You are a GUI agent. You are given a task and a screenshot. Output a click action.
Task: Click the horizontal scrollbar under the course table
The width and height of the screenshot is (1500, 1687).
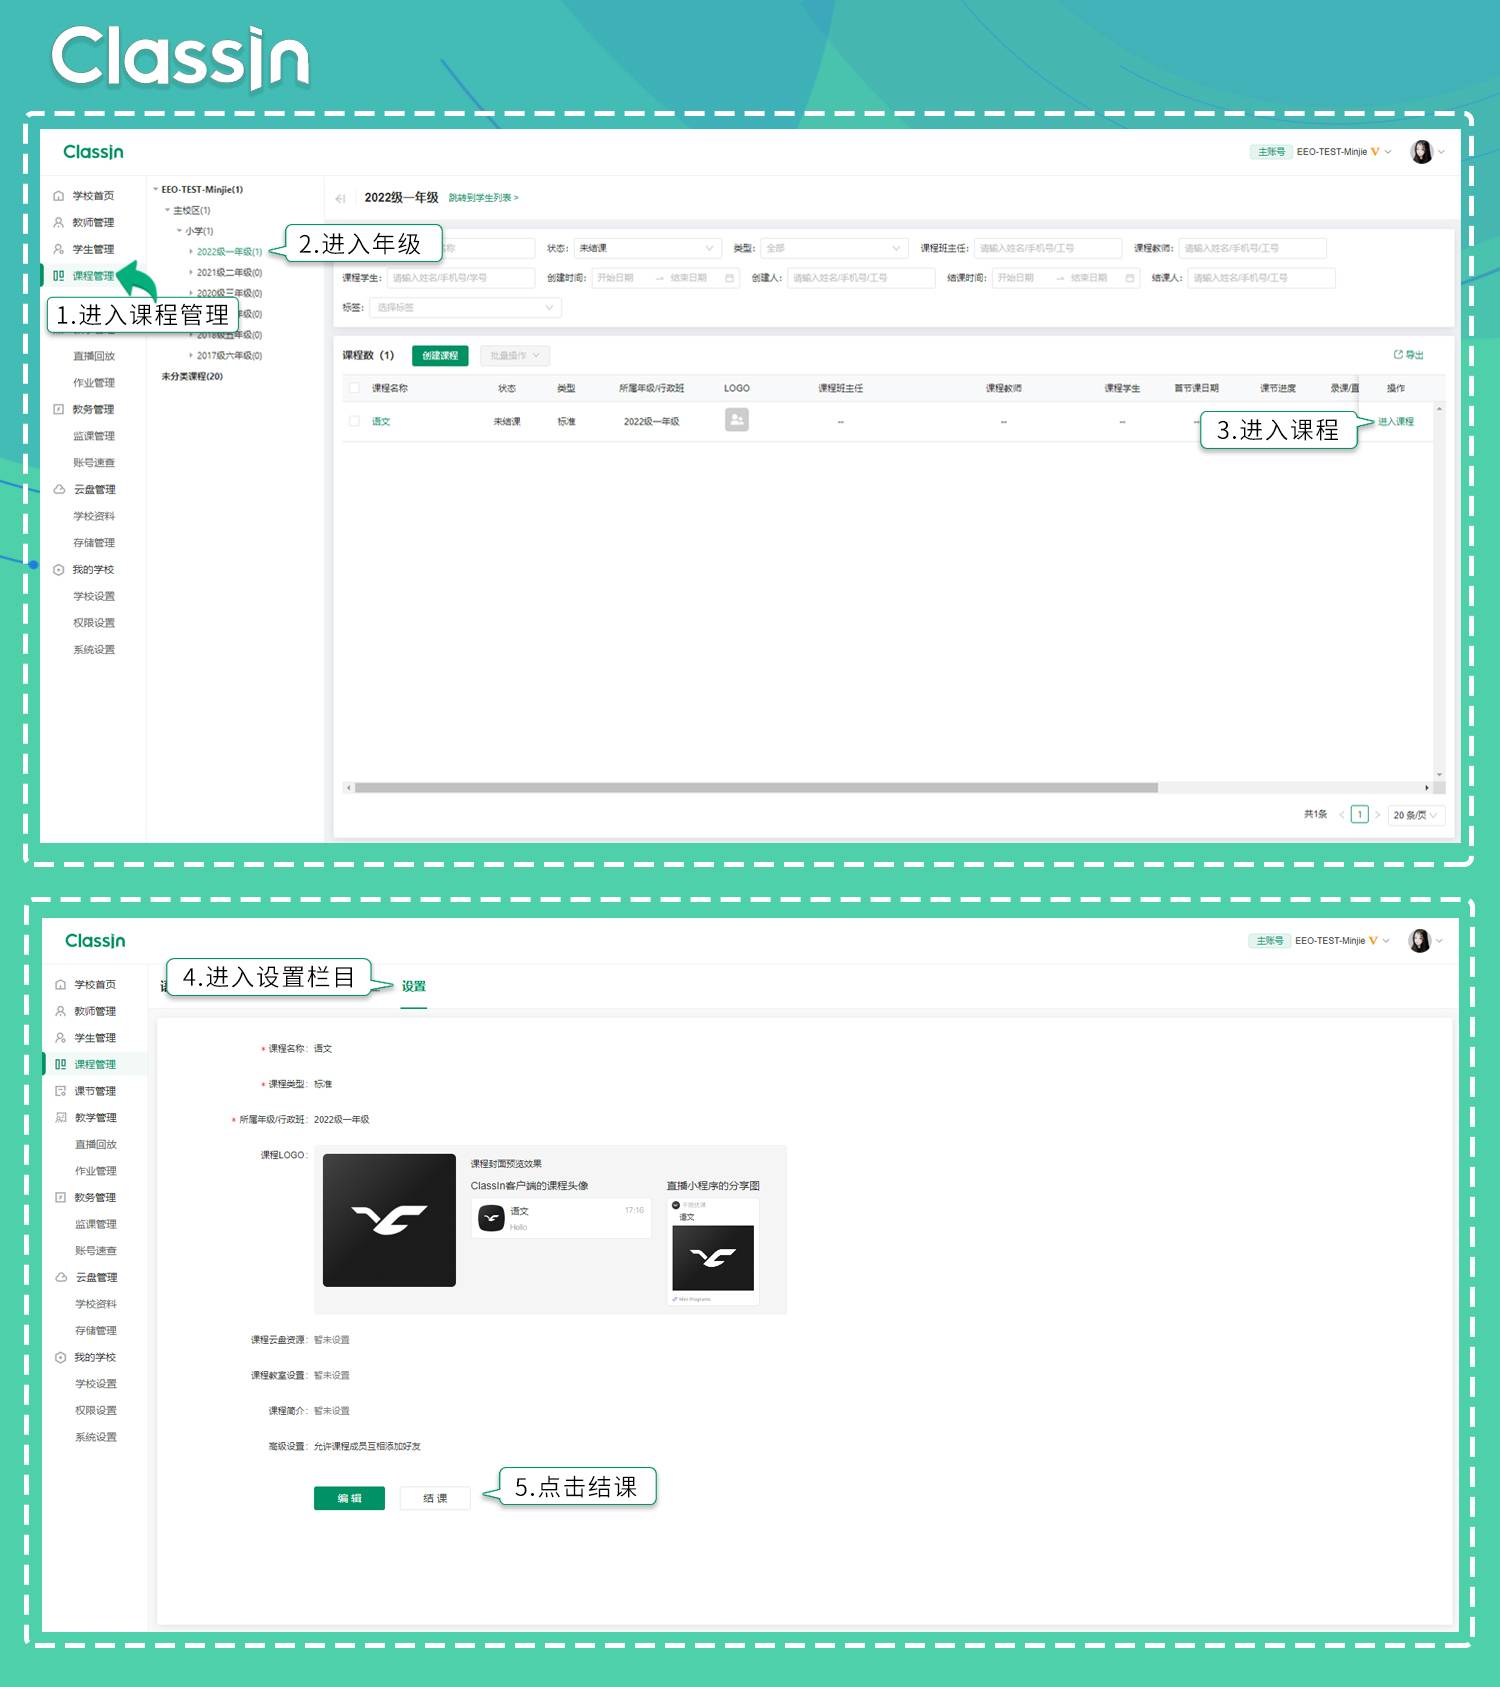[x=756, y=788]
